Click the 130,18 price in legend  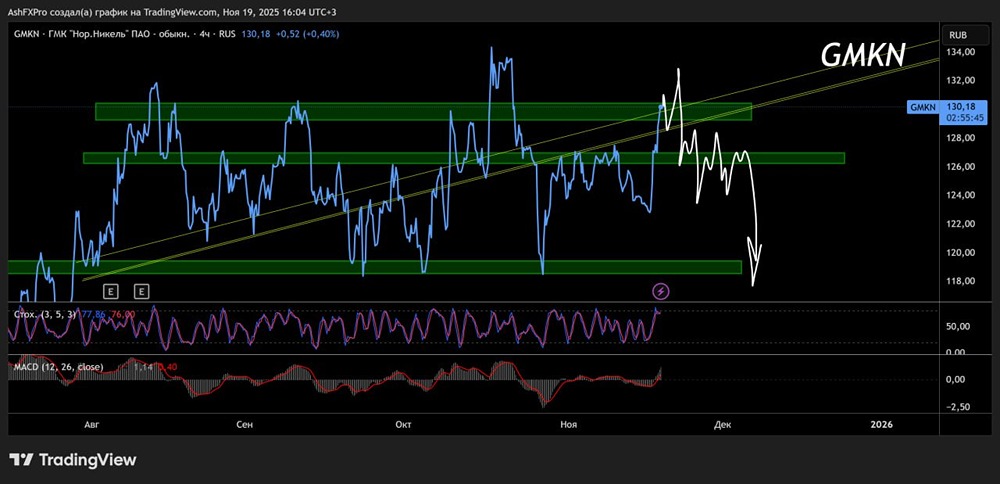tap(254, 34)
